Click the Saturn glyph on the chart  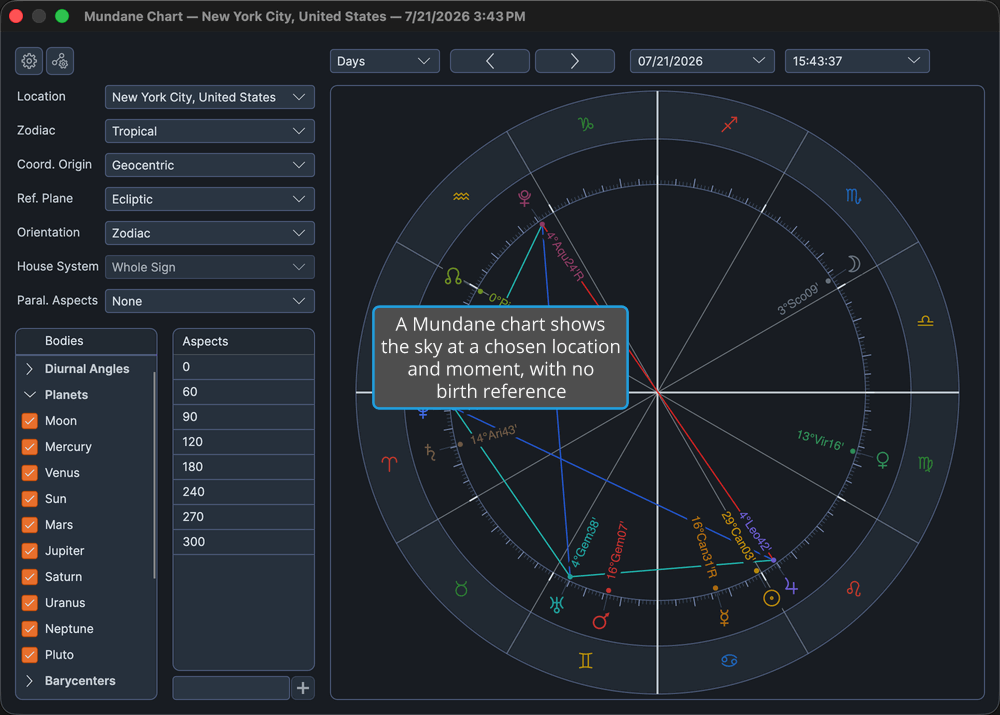click(430, 452)
